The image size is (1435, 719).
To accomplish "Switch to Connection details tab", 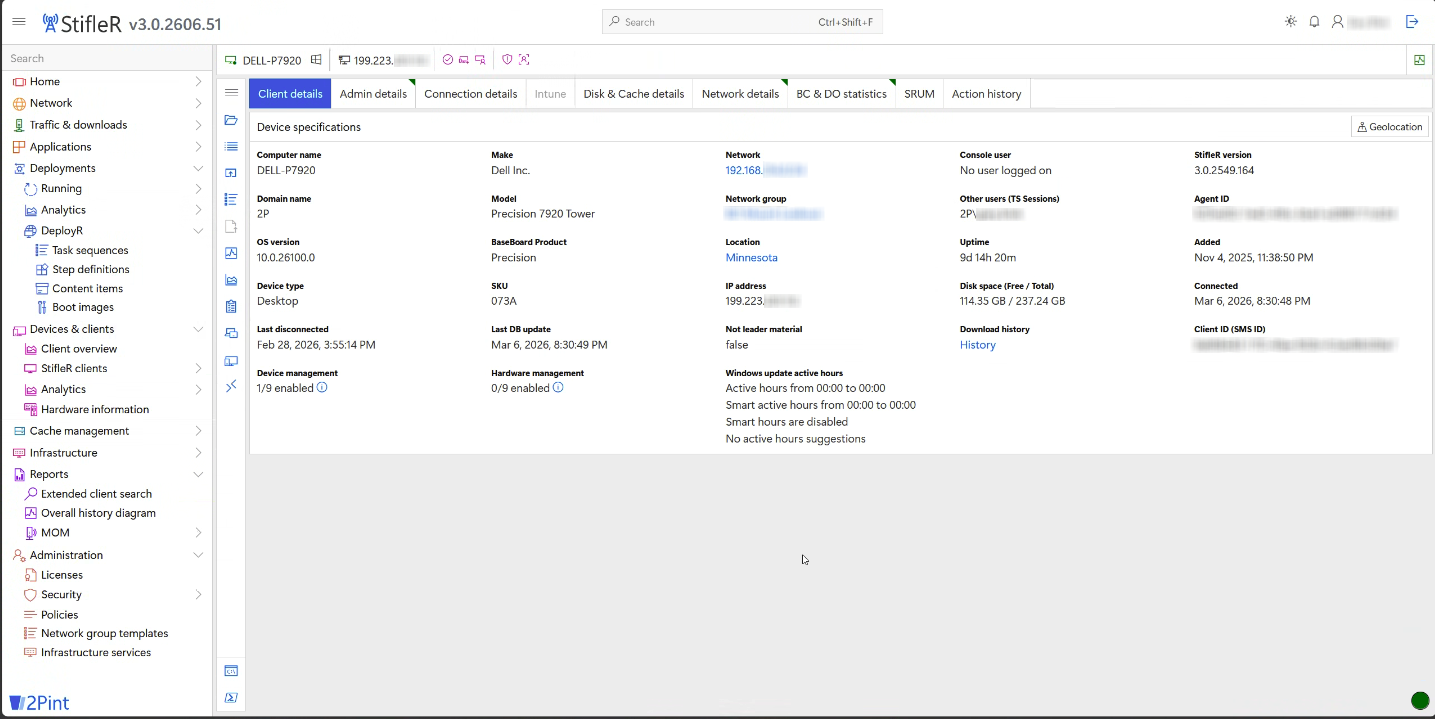I will click(x=471, y=94).
